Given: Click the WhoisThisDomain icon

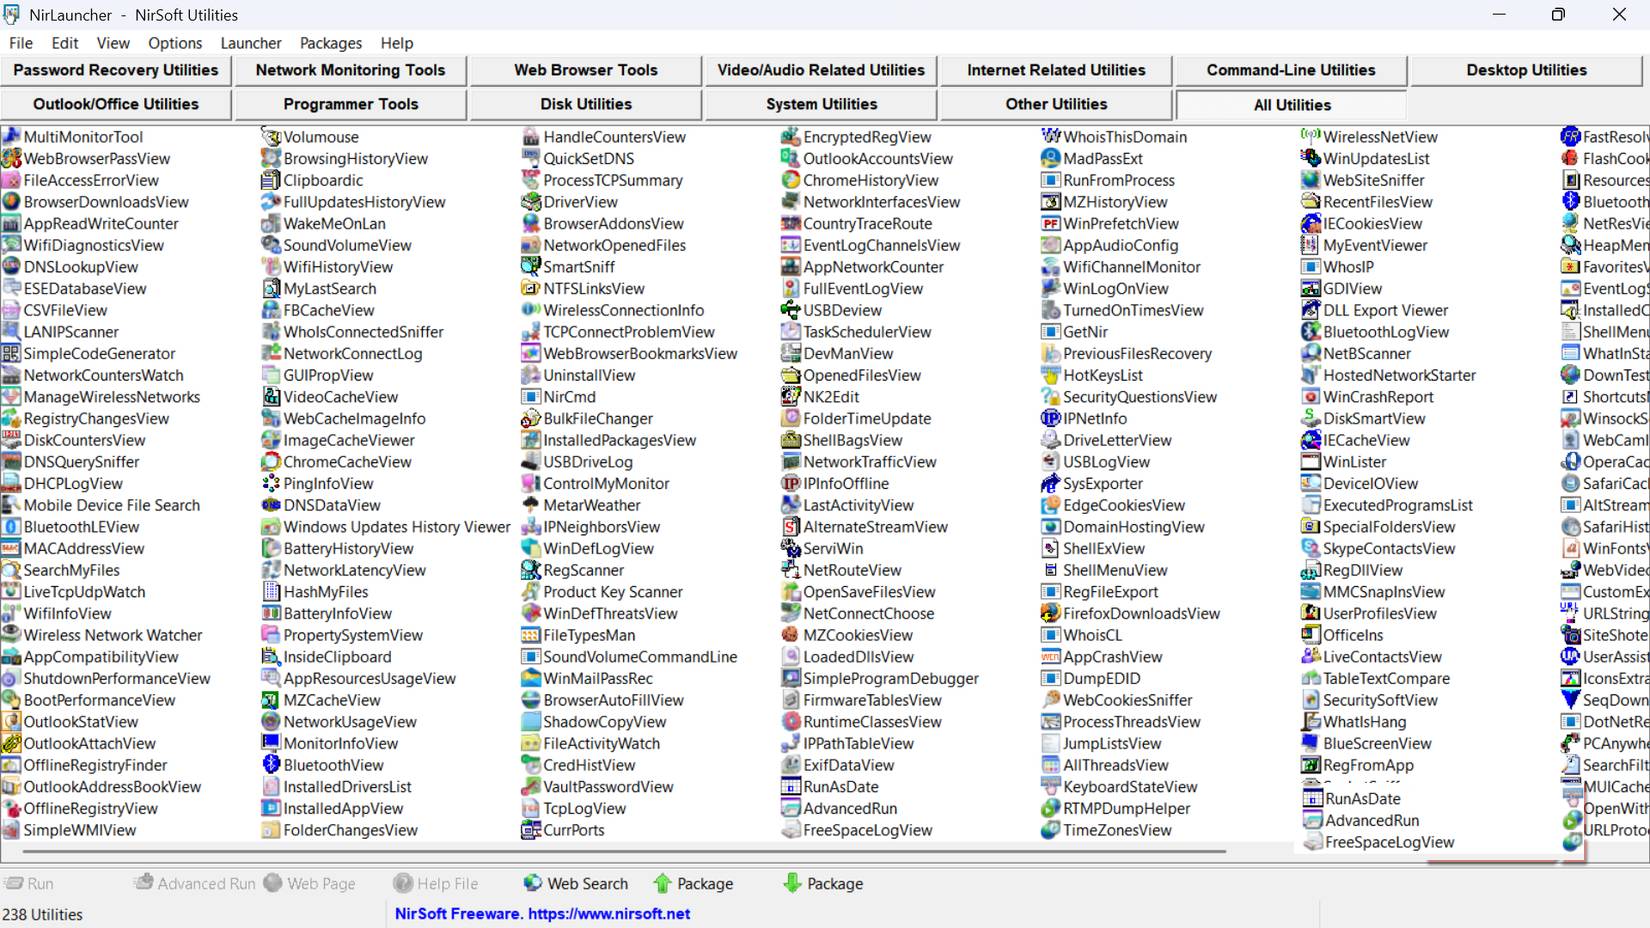Looking at the screenshot, I should [x=1050, y=137].
